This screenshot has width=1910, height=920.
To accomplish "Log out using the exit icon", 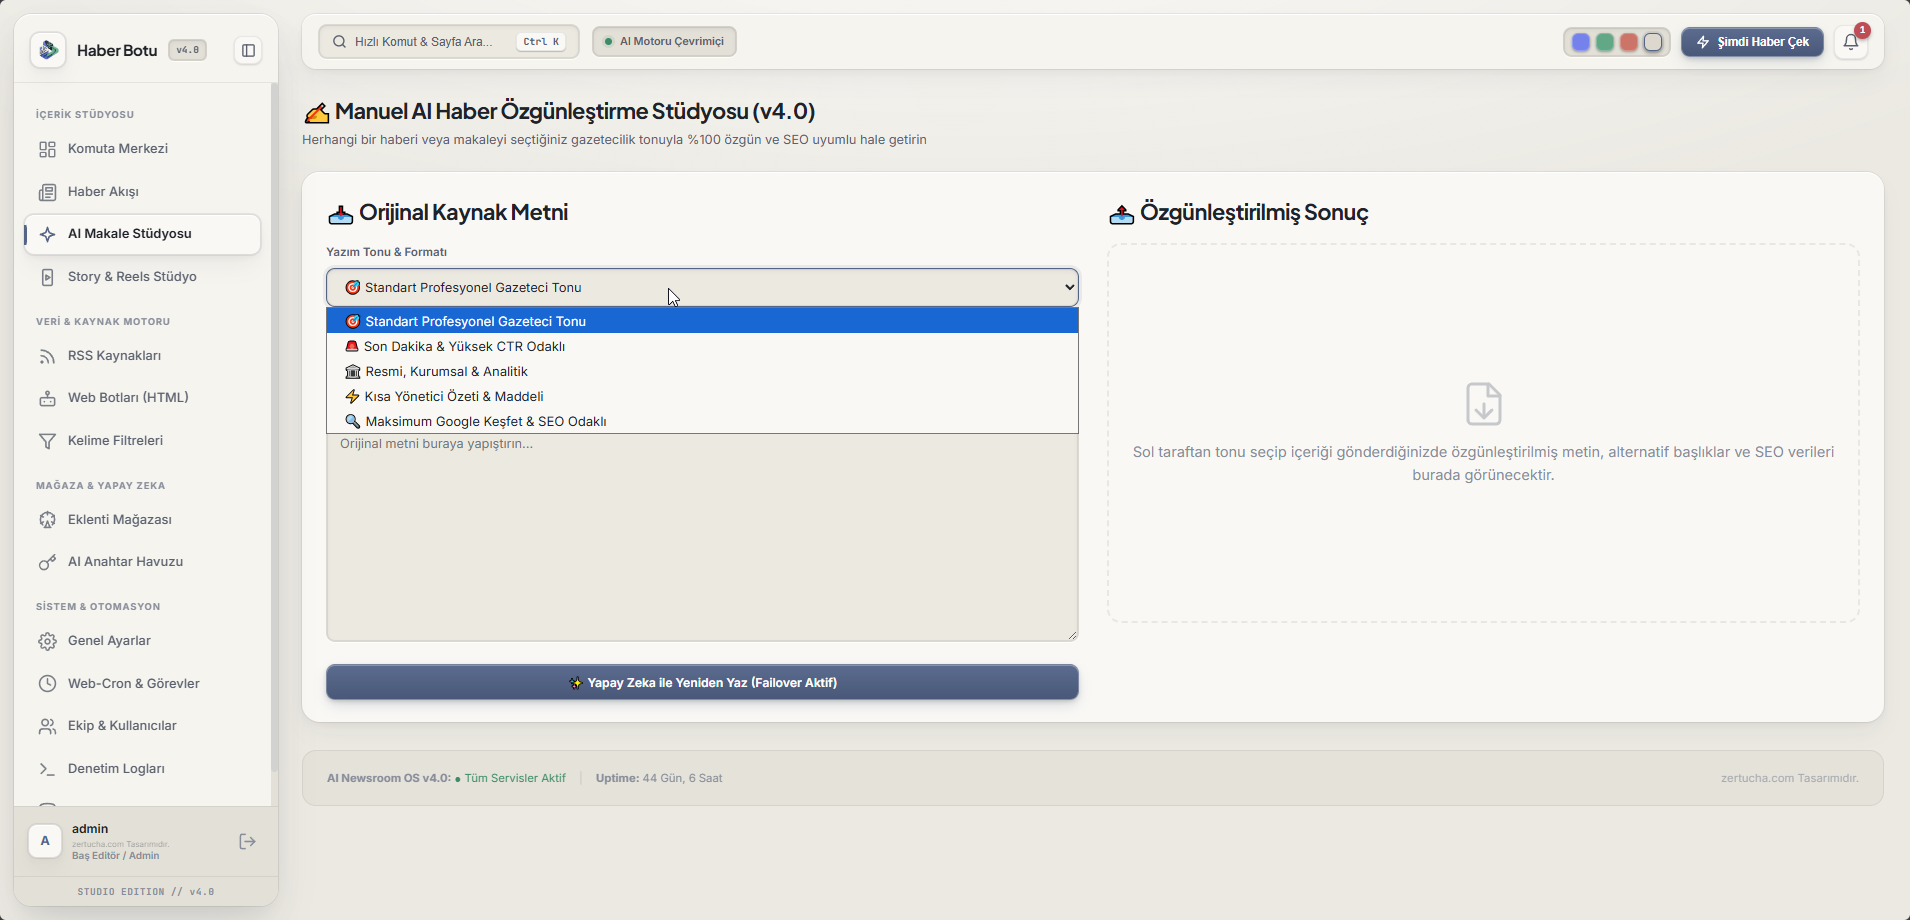I will 248,842.
